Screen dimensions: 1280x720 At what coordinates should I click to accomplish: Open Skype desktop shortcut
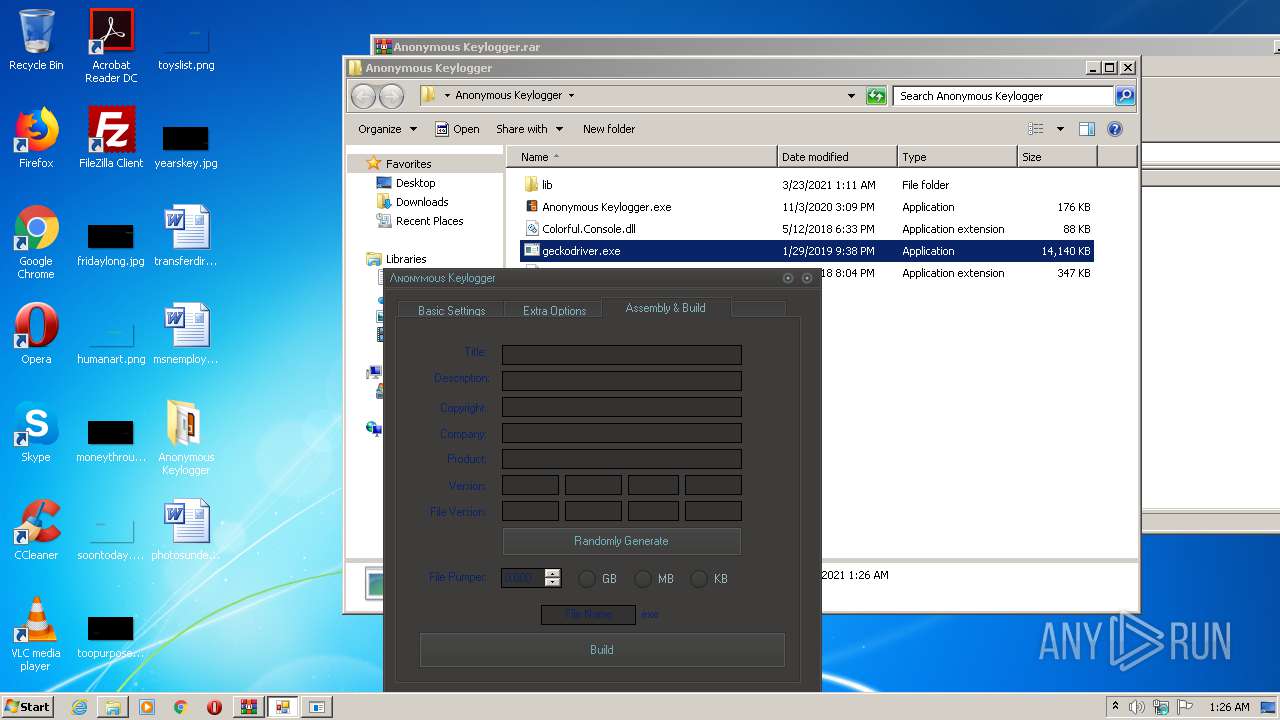pos(36,432)
